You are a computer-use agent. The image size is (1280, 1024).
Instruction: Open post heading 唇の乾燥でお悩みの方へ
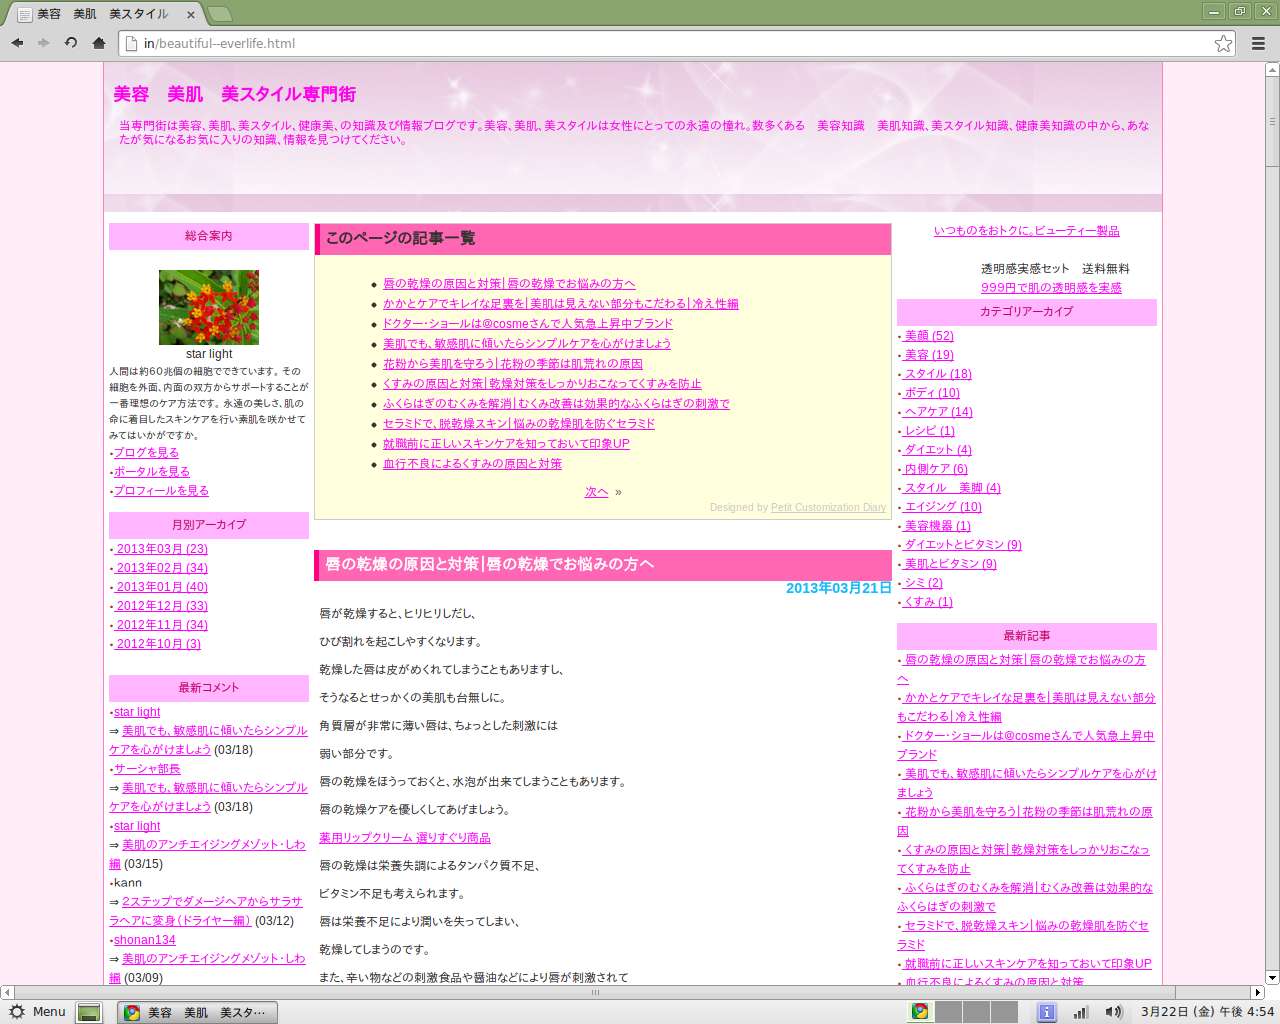click(x=490, y=564)
